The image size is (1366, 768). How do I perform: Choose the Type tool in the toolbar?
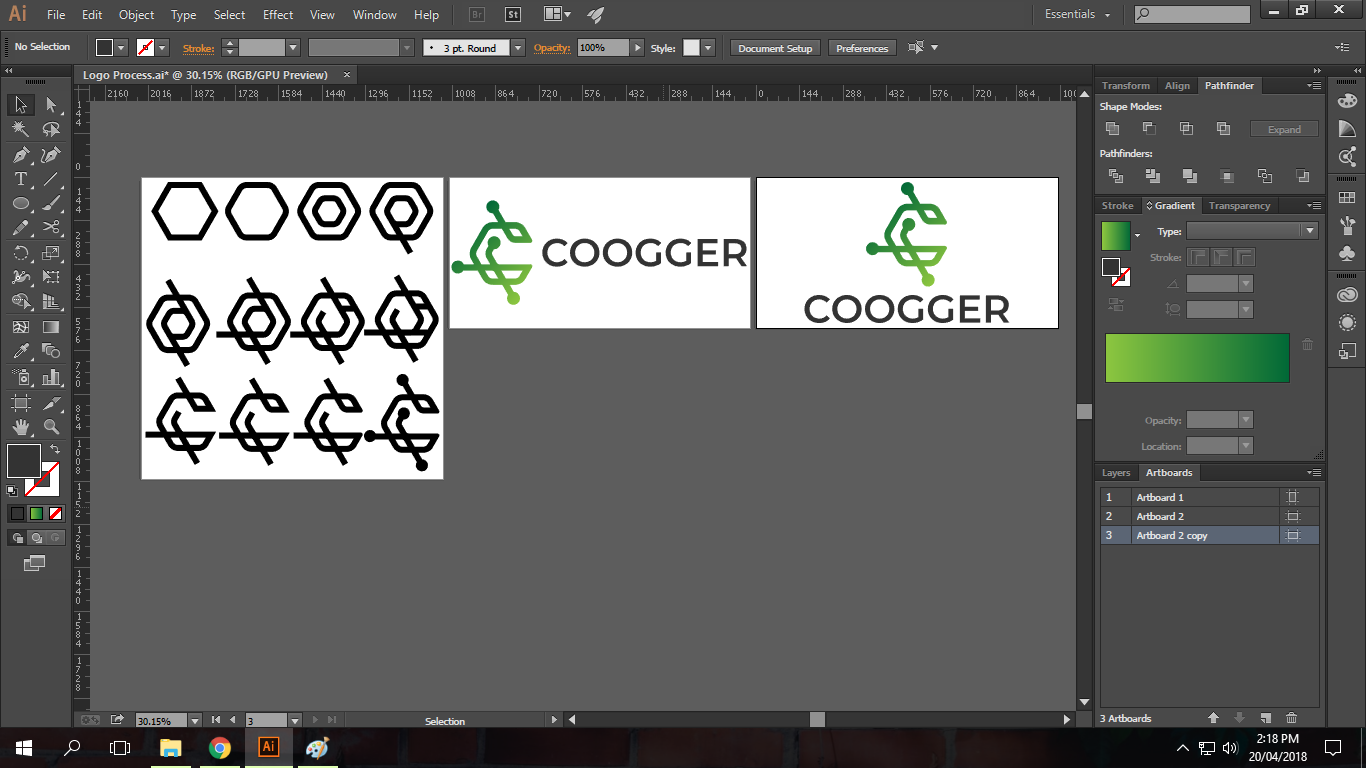(x=20, y=179)
